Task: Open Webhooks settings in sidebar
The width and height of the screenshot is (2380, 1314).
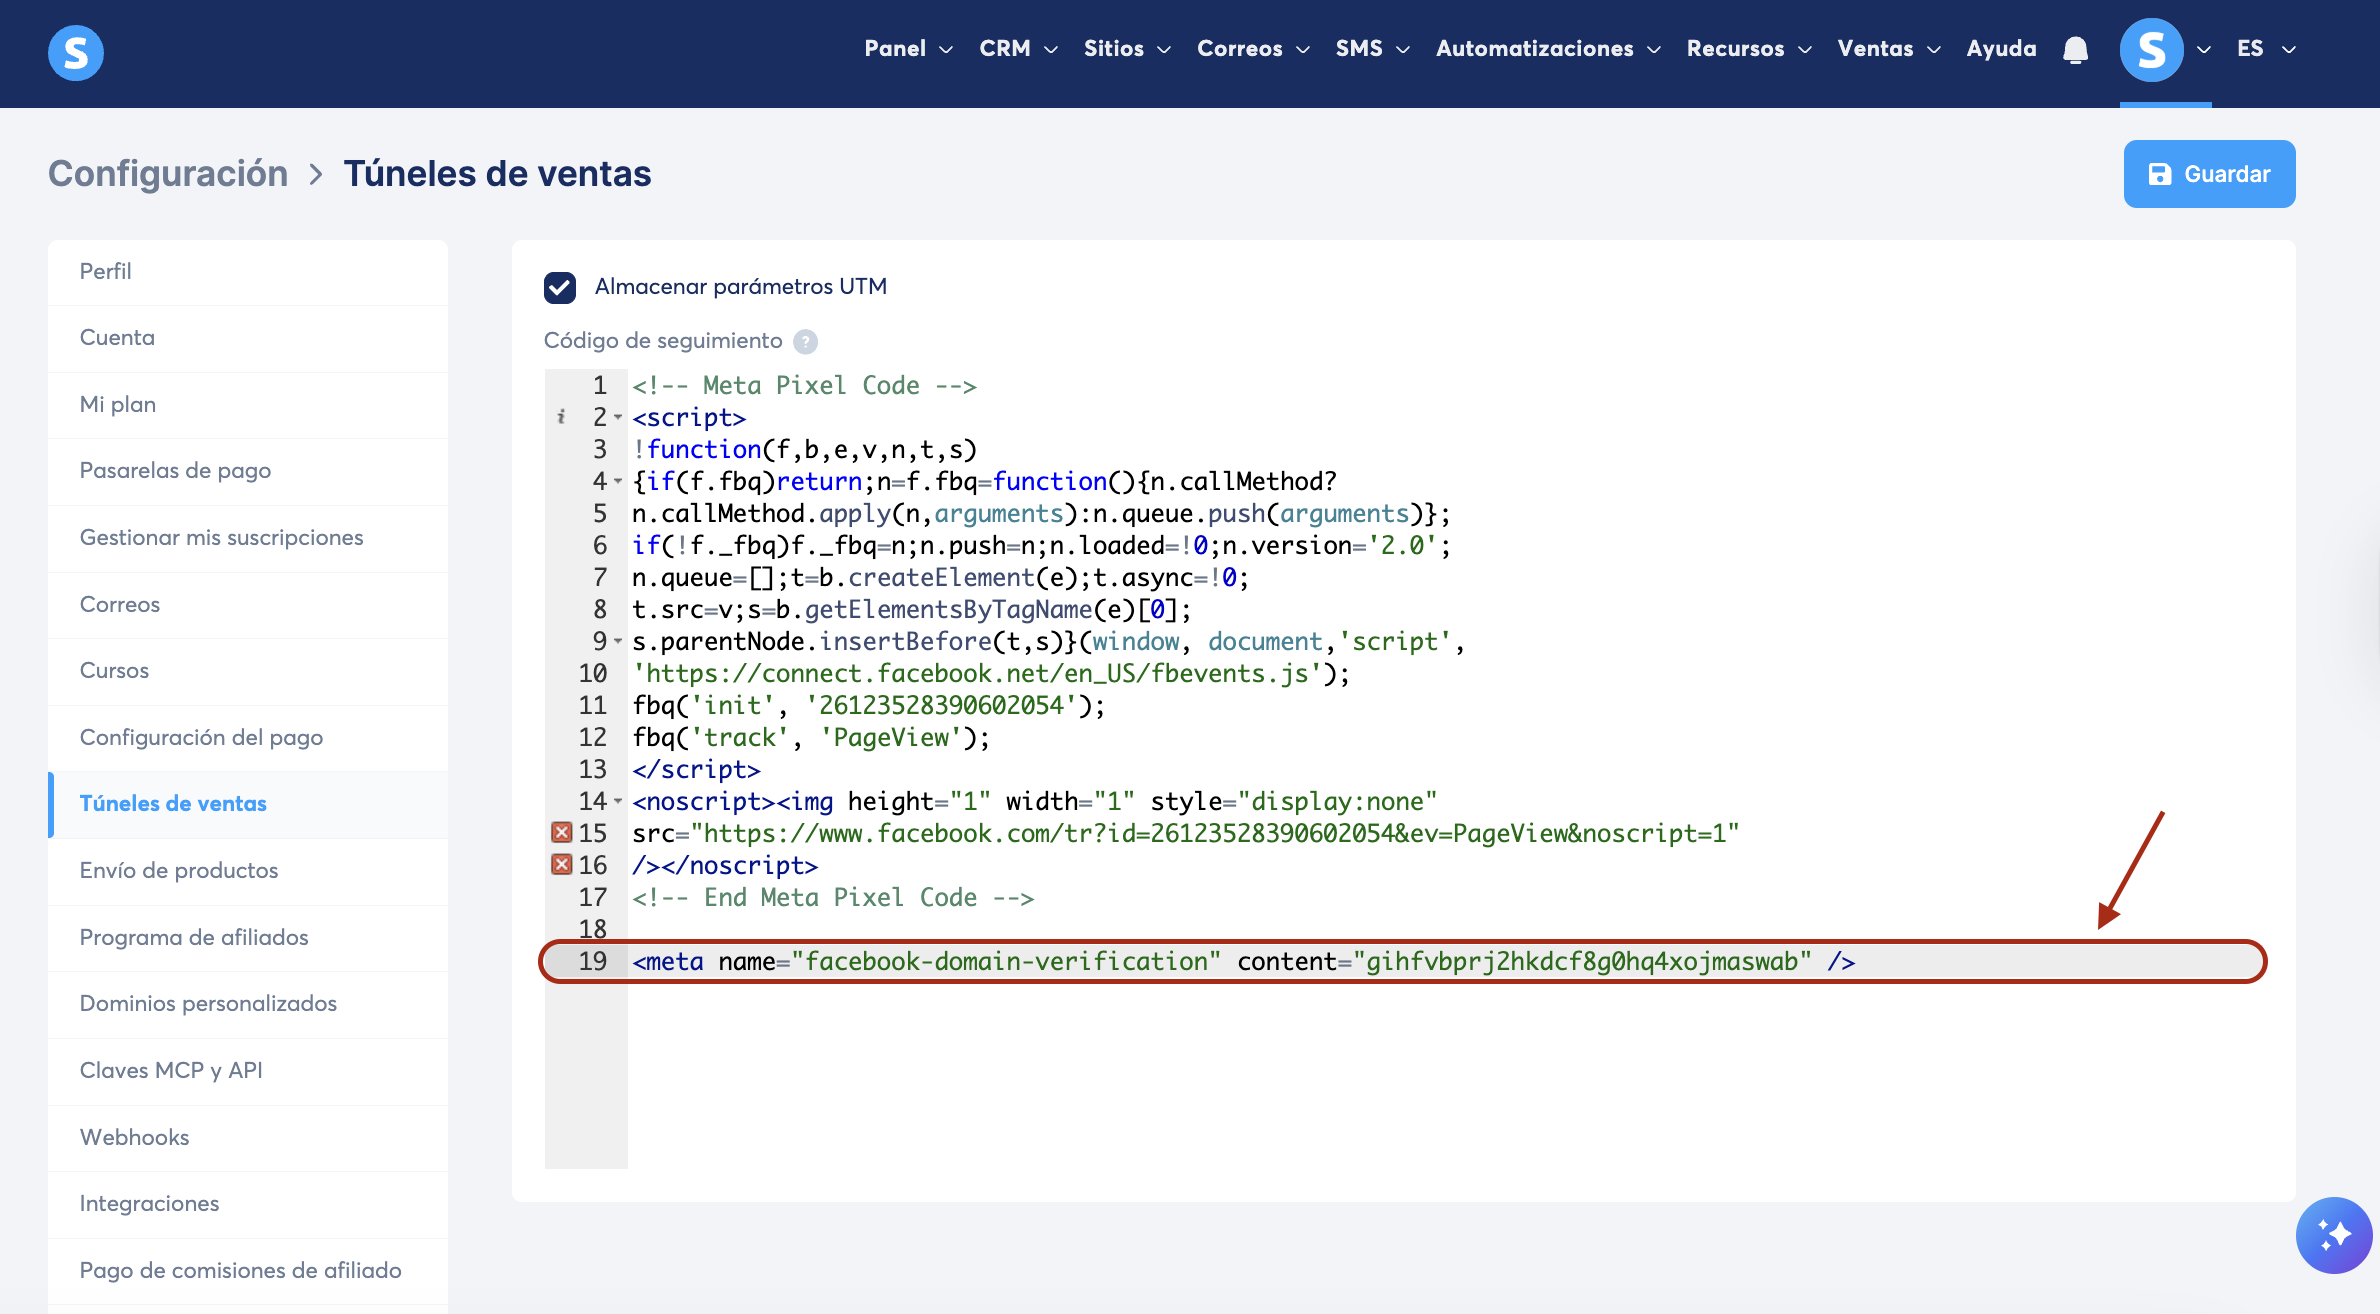Action: pos(134,1137)
